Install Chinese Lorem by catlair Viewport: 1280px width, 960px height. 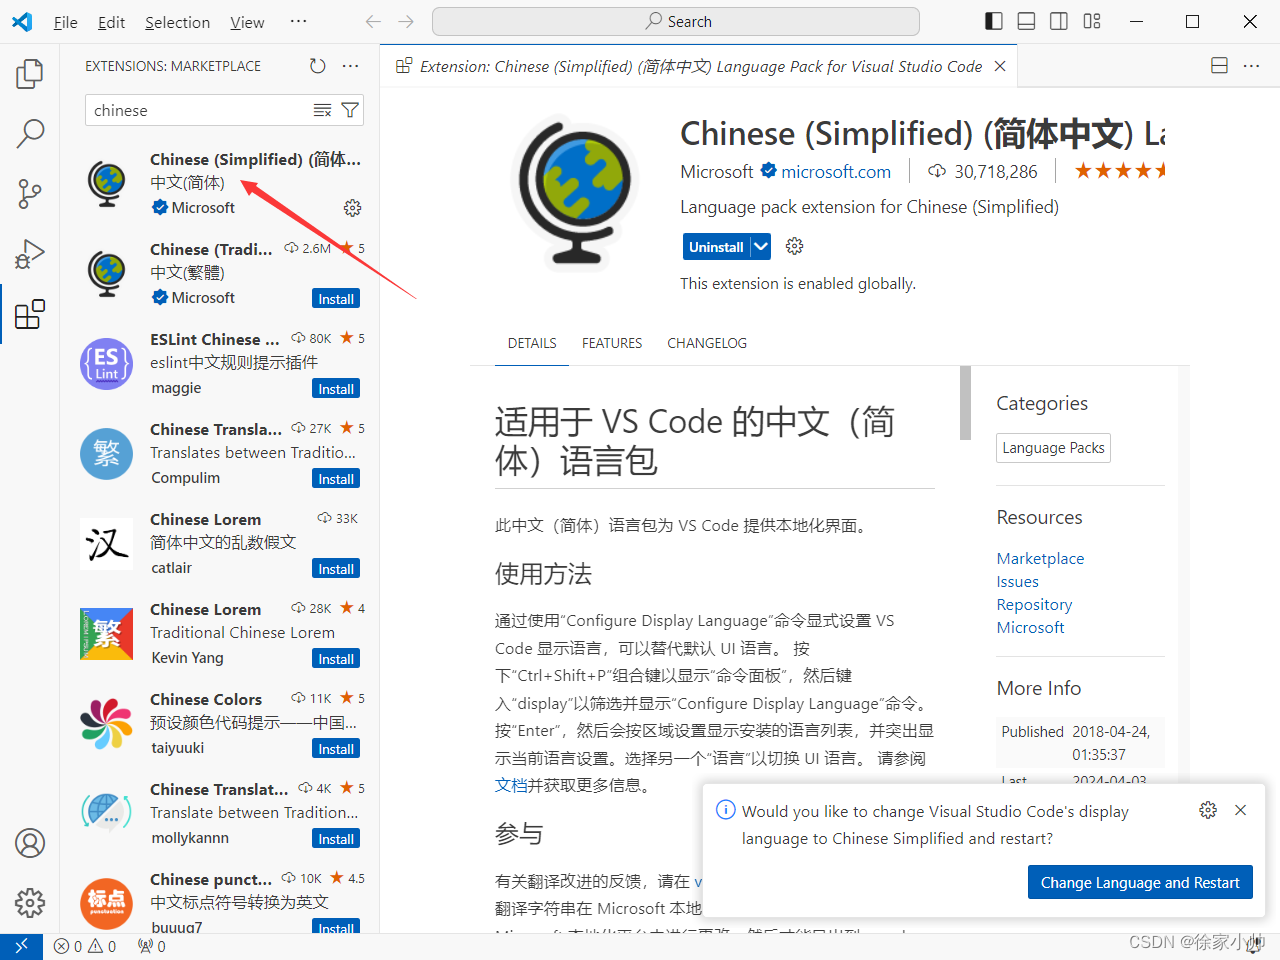coord(336,569)
